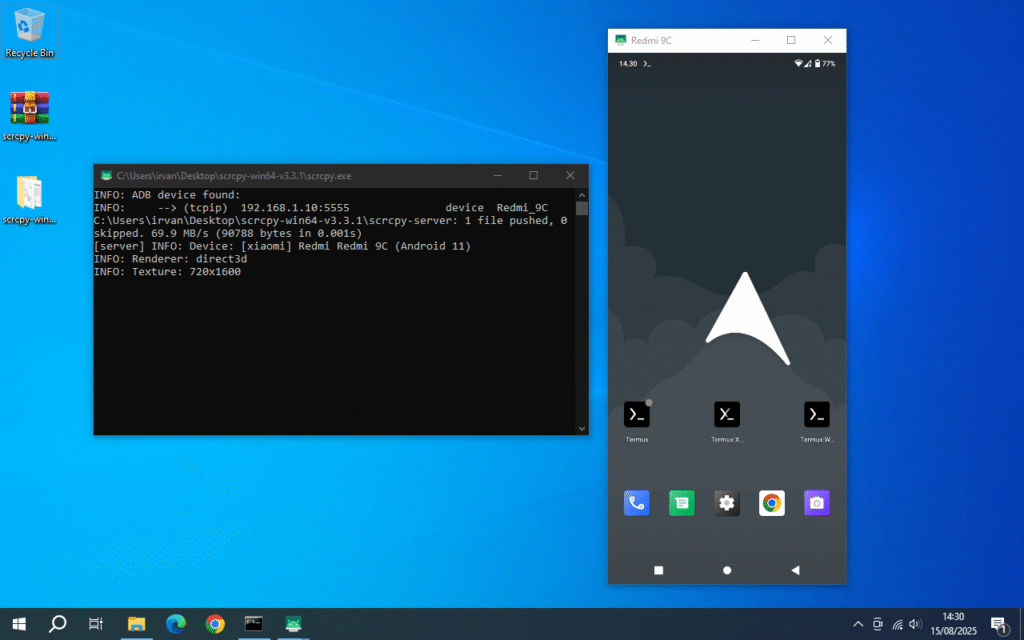Open the network status tray icon

pyautogui.click(x=897, y=625)
